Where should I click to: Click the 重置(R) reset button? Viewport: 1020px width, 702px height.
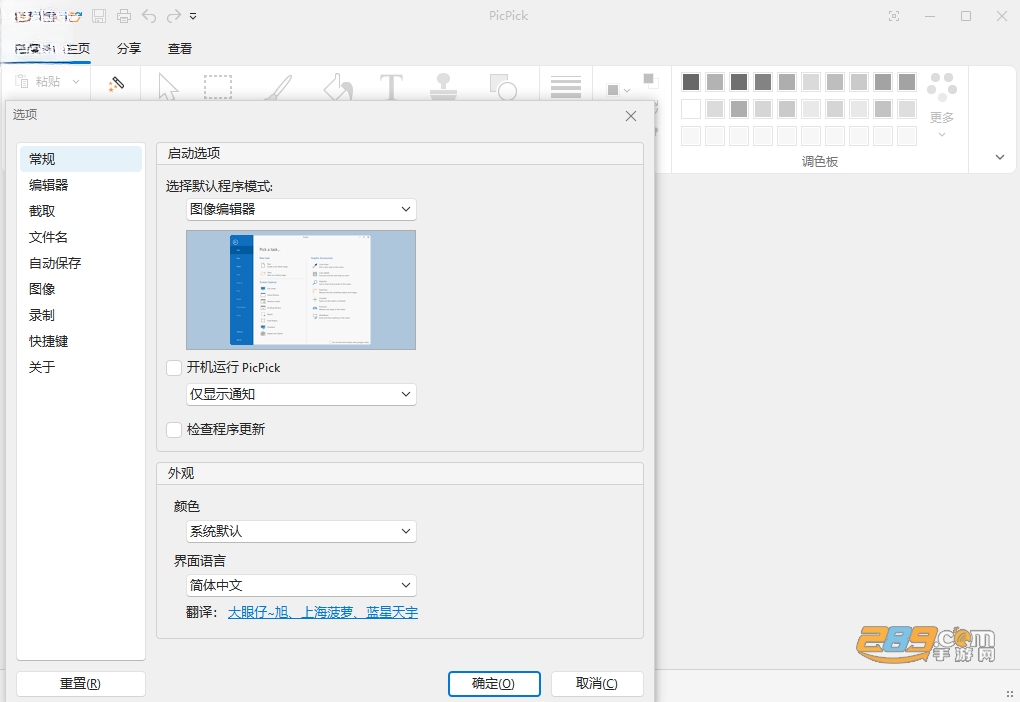(81, 683)
